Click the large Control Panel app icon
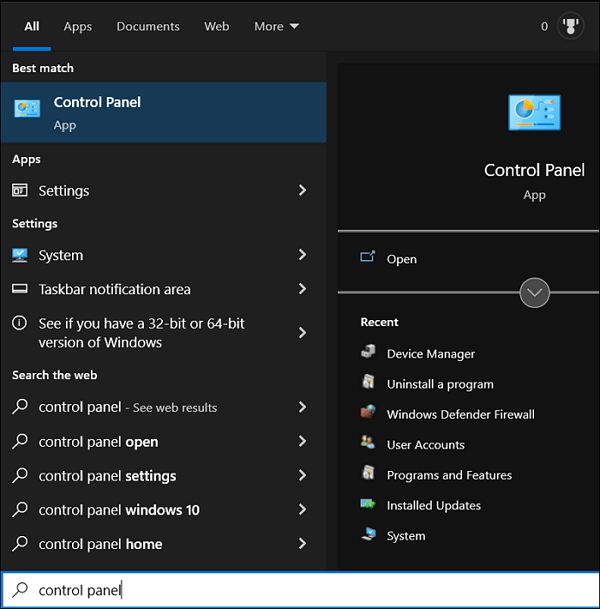The image size is (600, 609). (x=534, y=114)
